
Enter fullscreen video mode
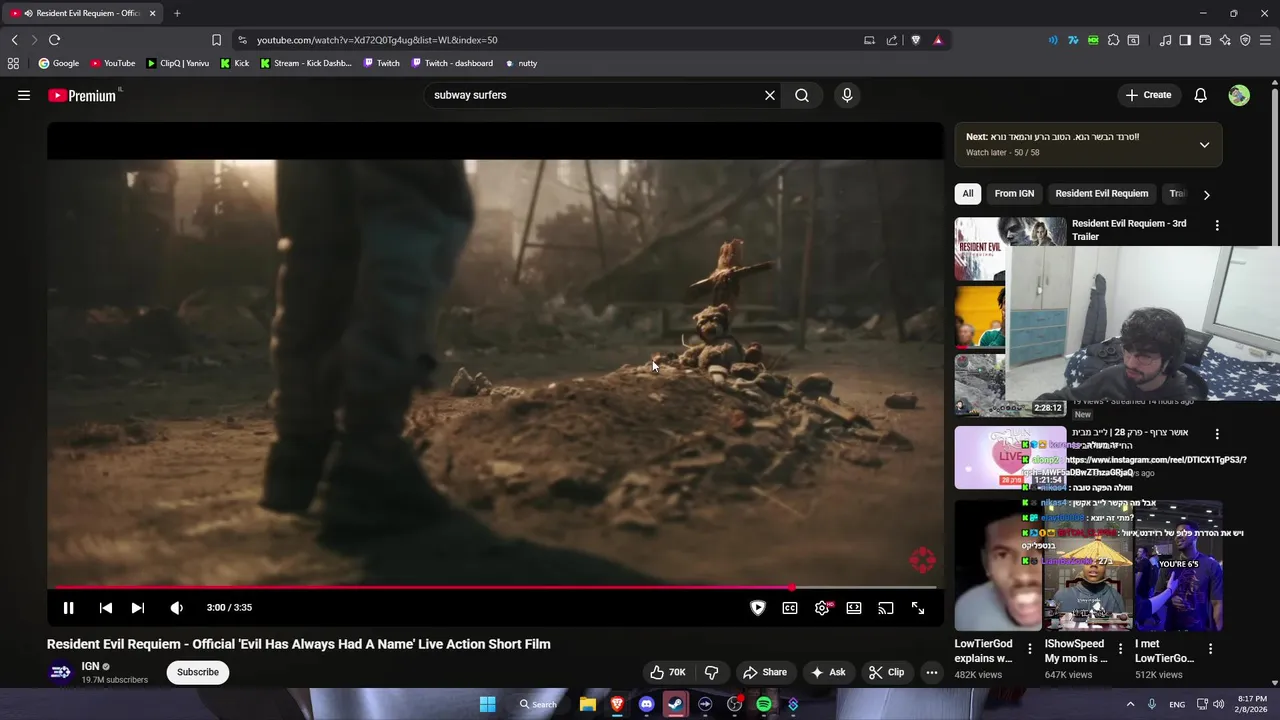pos(918,608)
